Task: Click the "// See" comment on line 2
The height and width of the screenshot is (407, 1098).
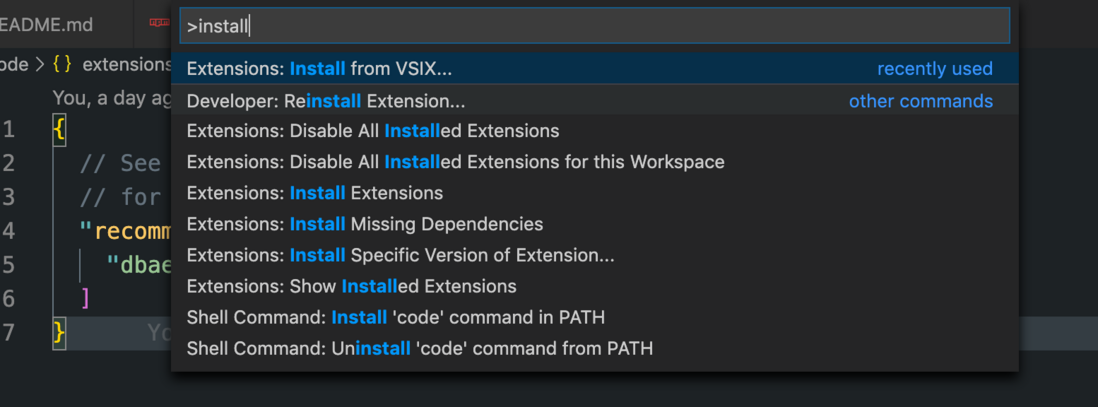Action: pos(120,163)
